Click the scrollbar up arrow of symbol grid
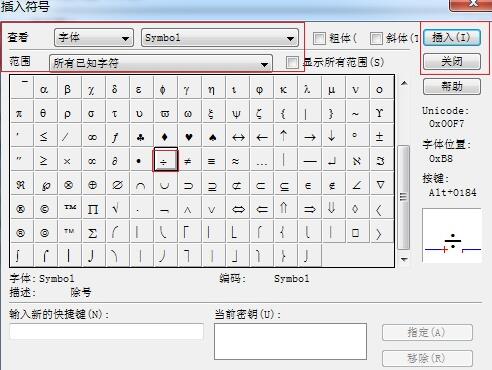492x370 pixels. 404,83
